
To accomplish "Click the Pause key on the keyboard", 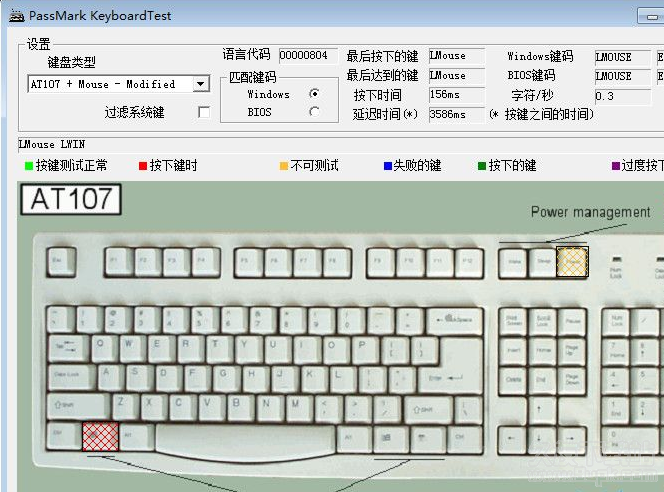I will click(x=572, y=322).
